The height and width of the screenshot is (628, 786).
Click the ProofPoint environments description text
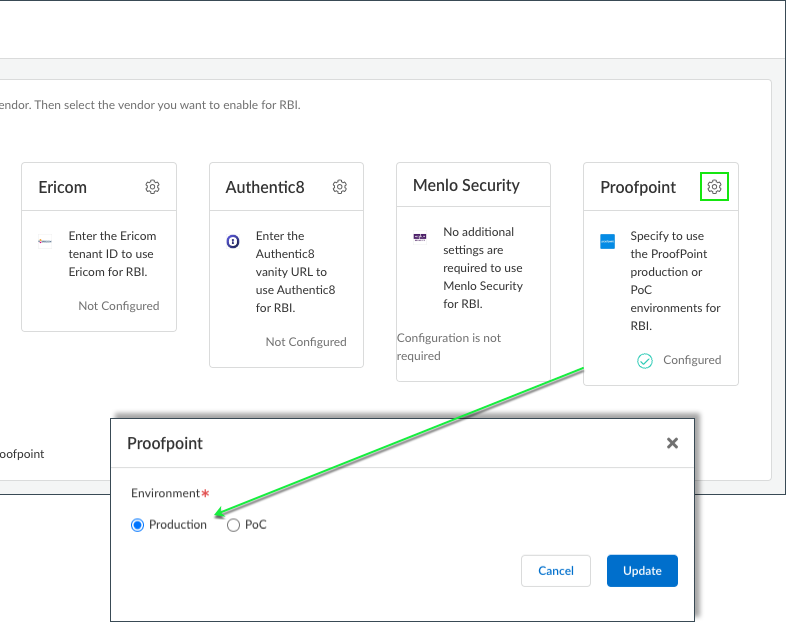(675, 281)
